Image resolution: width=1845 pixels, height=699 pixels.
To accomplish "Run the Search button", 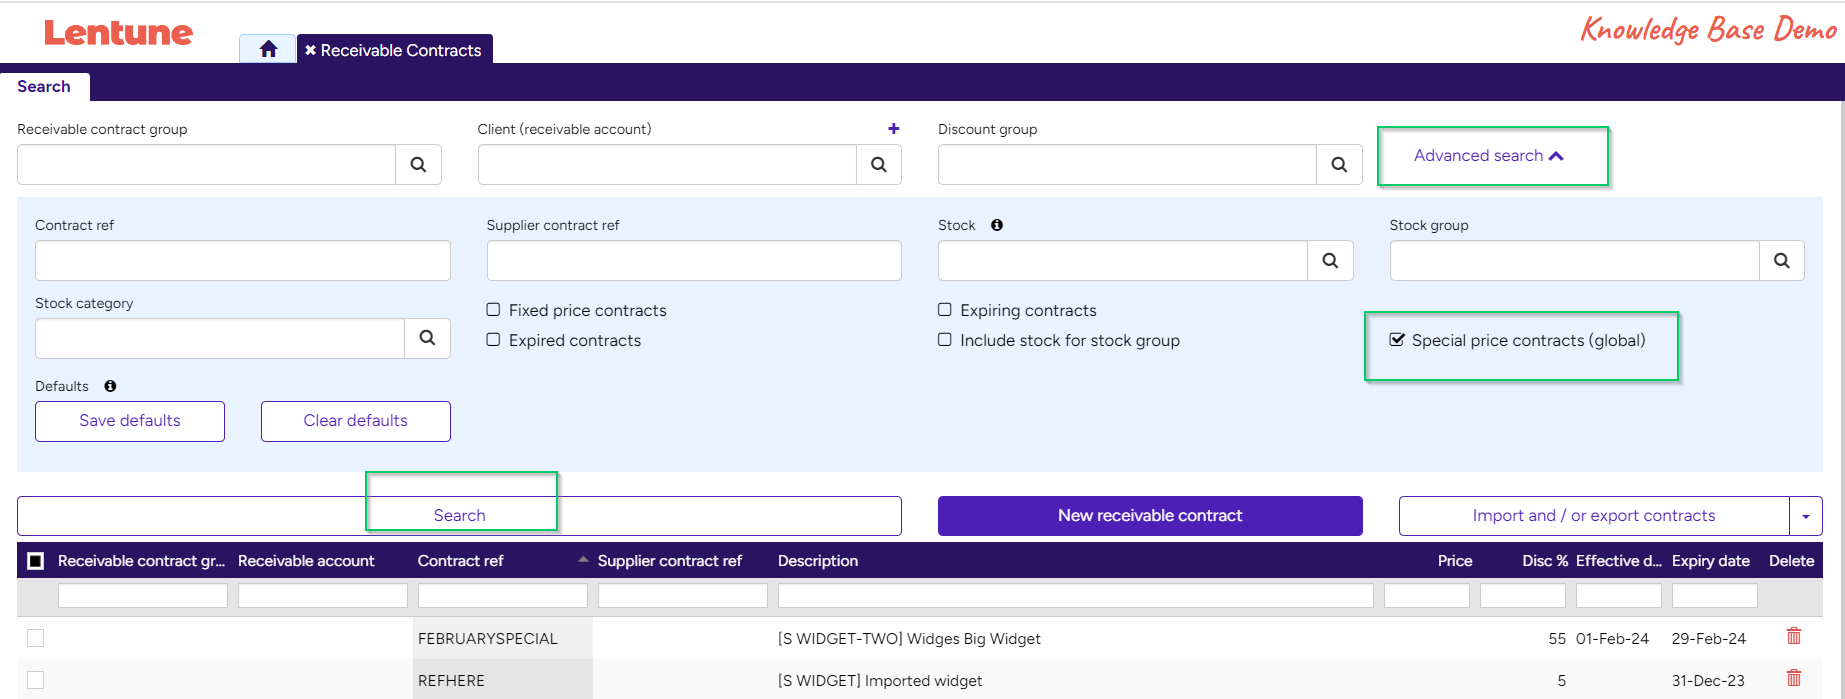I will coord(459,516).
